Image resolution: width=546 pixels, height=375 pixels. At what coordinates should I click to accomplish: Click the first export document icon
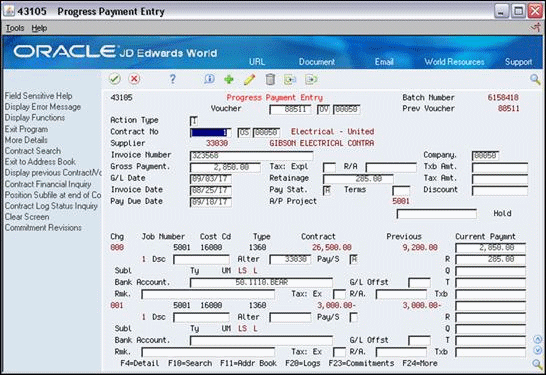tap(290, 80)
